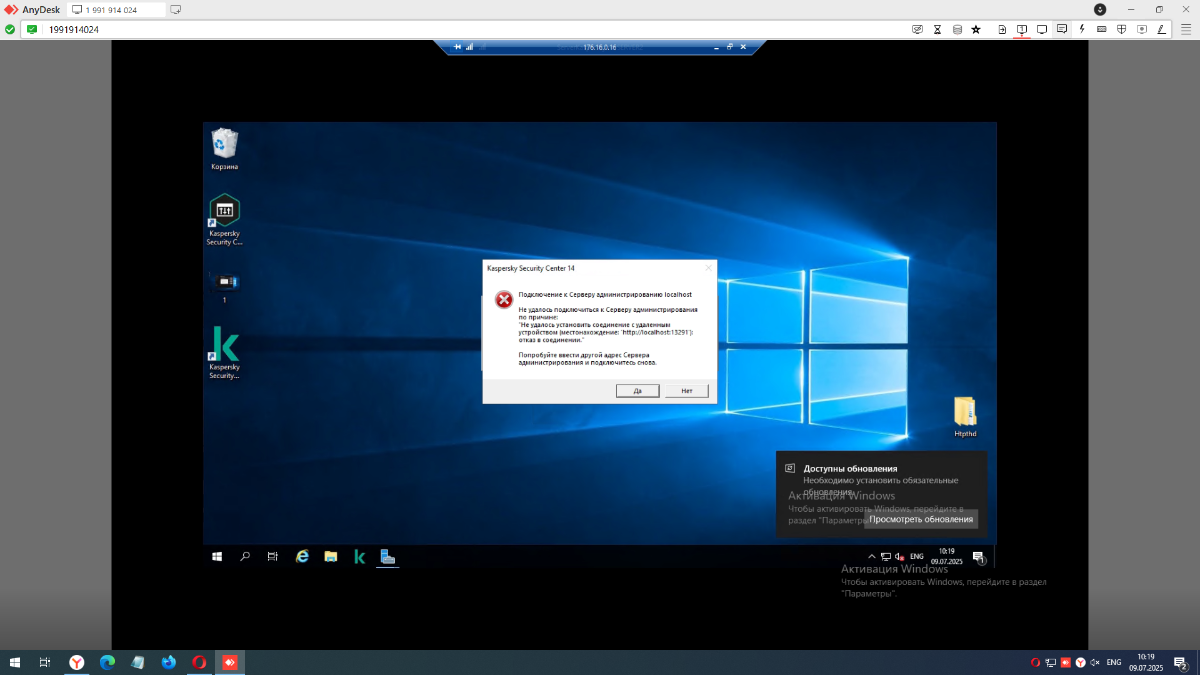The height and width of the screenshot is (675, 1200).
Task: Open Task View on the local taskbar
Action: click(45, 662)
